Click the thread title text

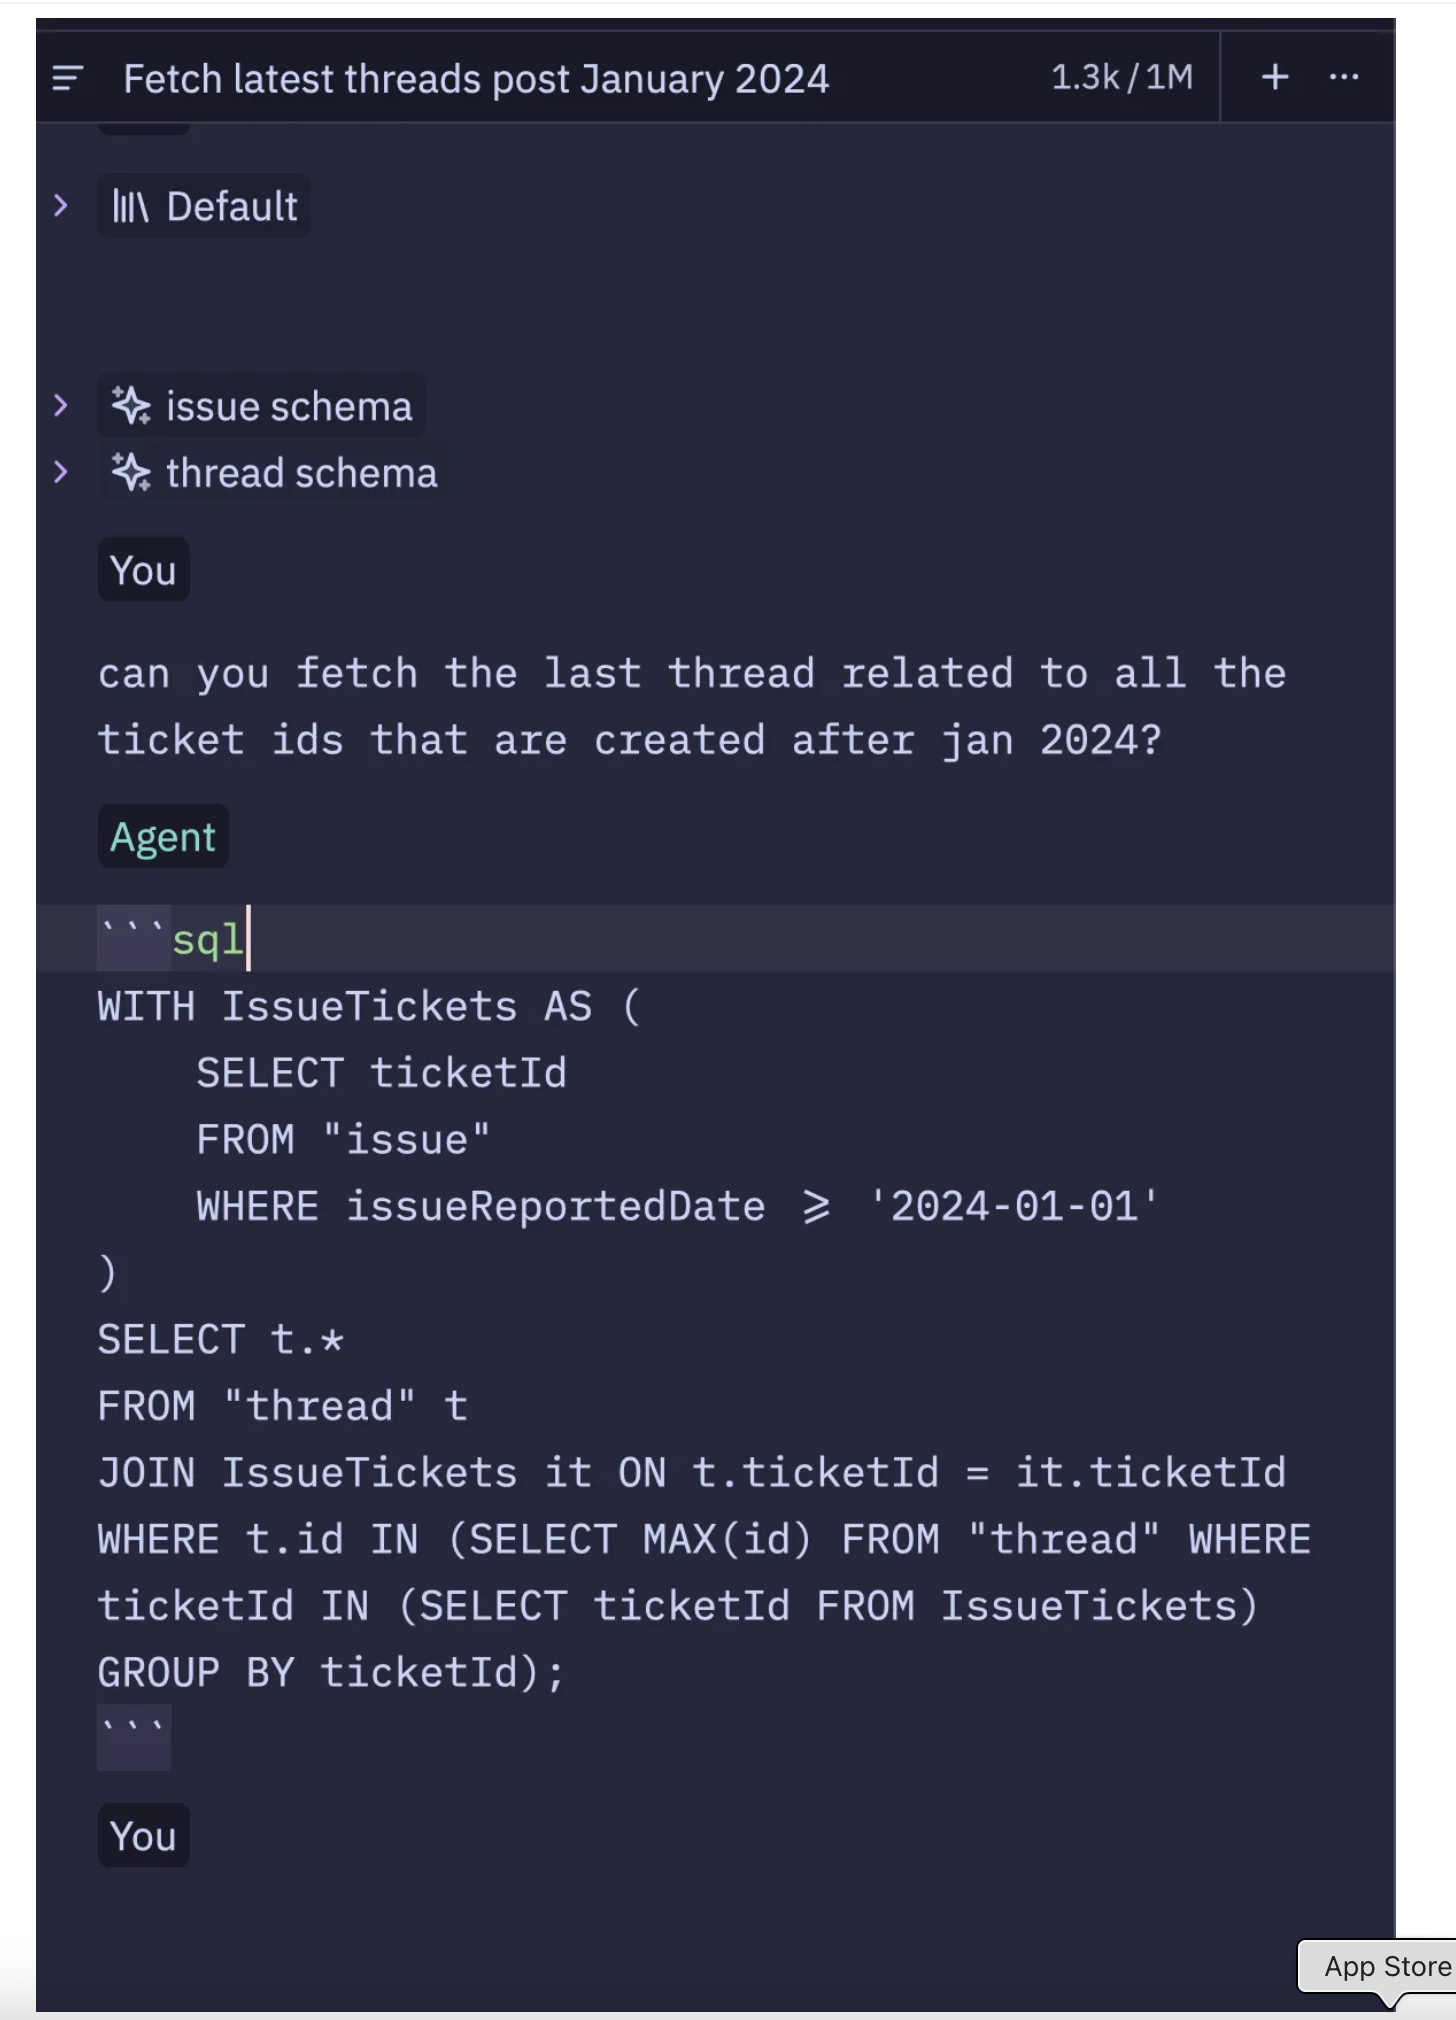coord(476,79)
